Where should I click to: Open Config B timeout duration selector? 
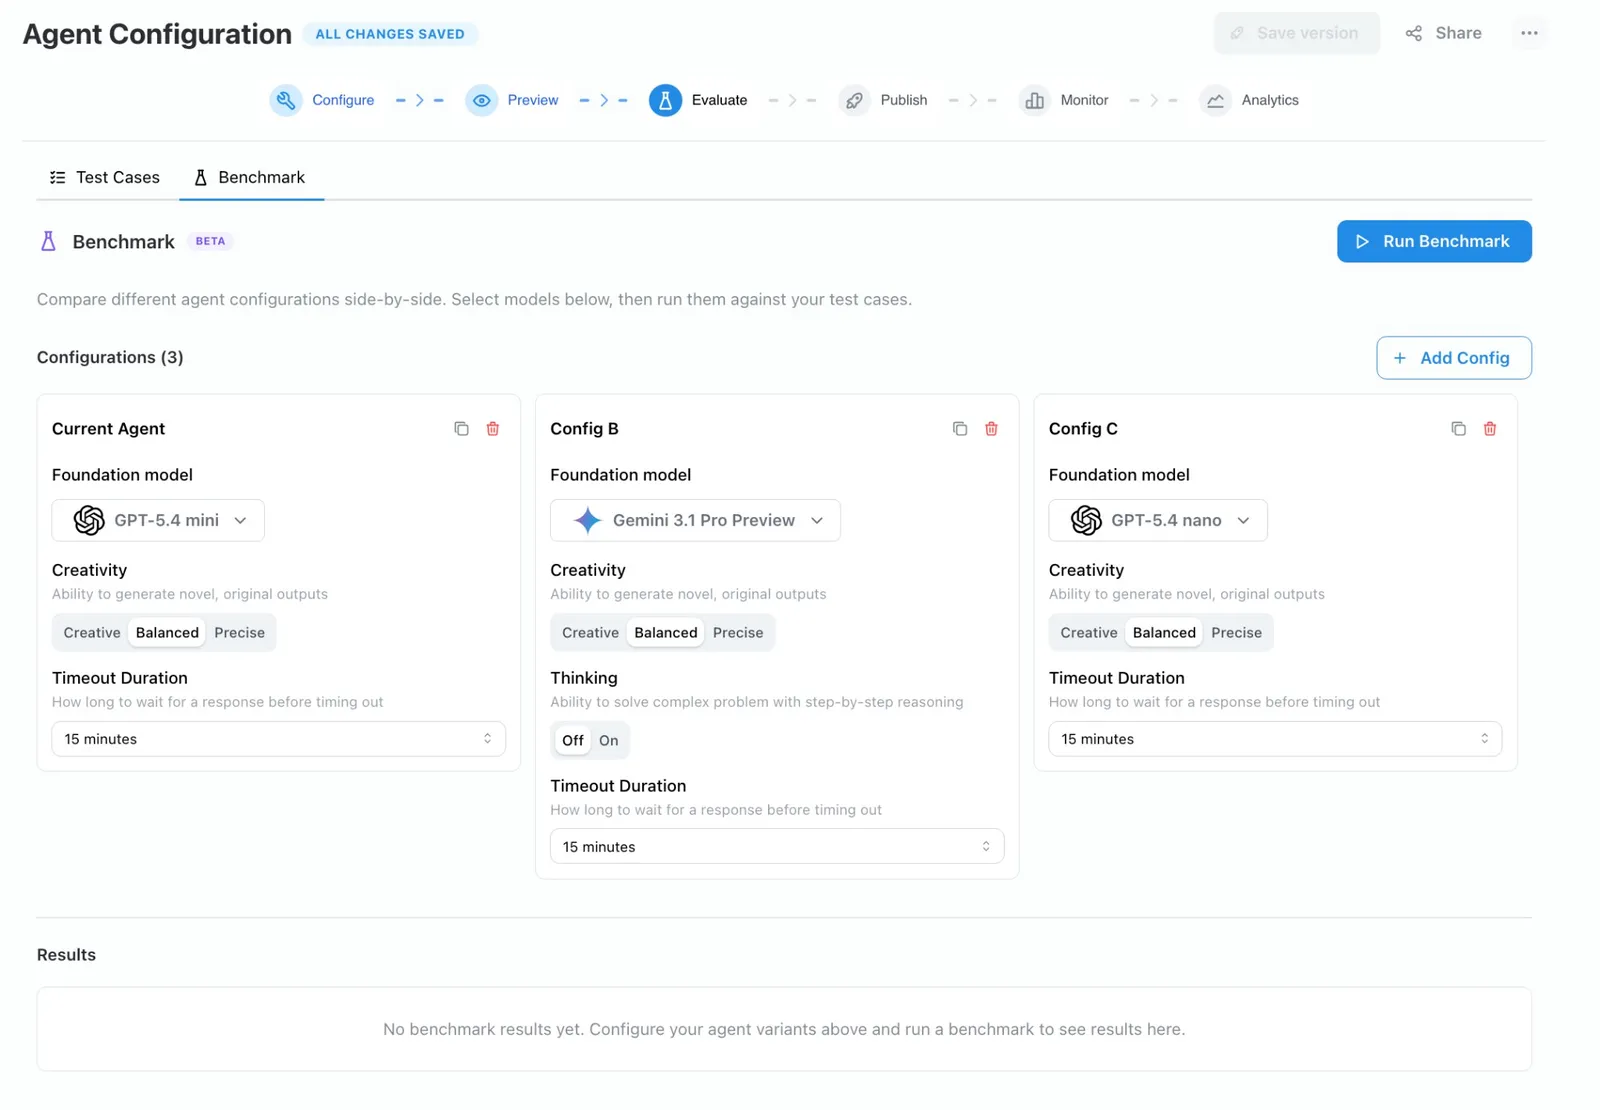777,847
